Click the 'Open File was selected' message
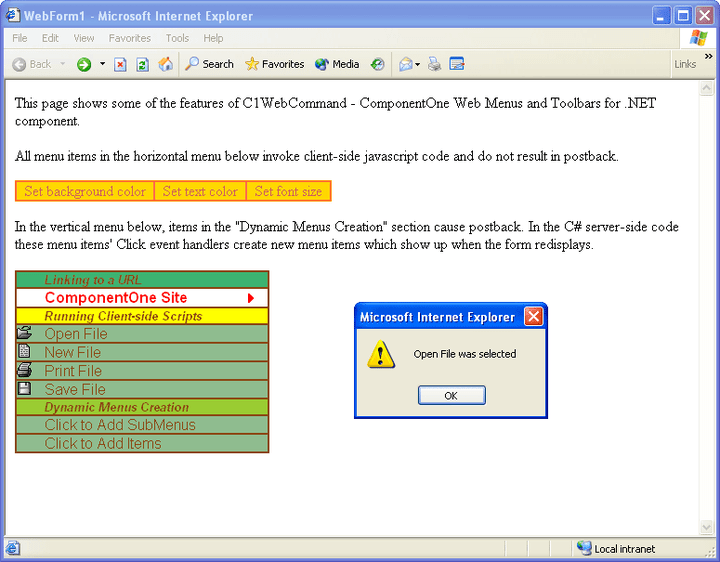 point(465,354)
